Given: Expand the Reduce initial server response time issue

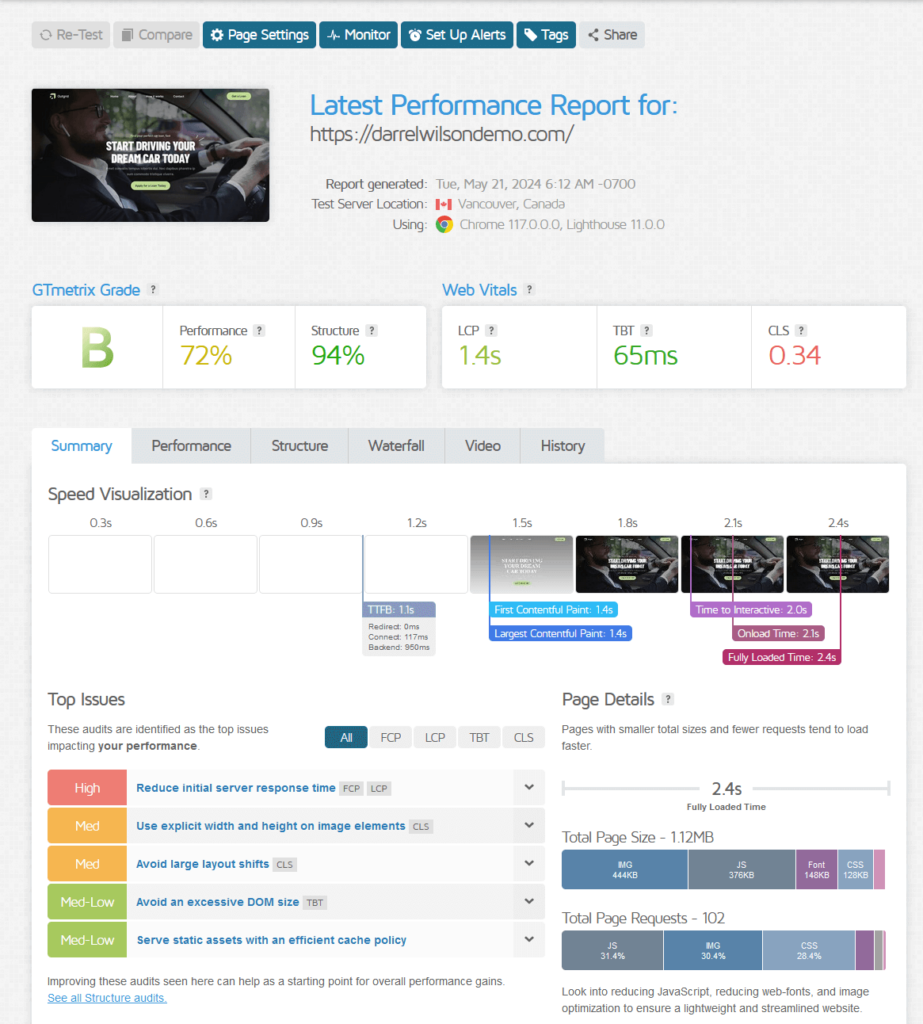Looking at the screenshot, I should click(x=529, y=788).
